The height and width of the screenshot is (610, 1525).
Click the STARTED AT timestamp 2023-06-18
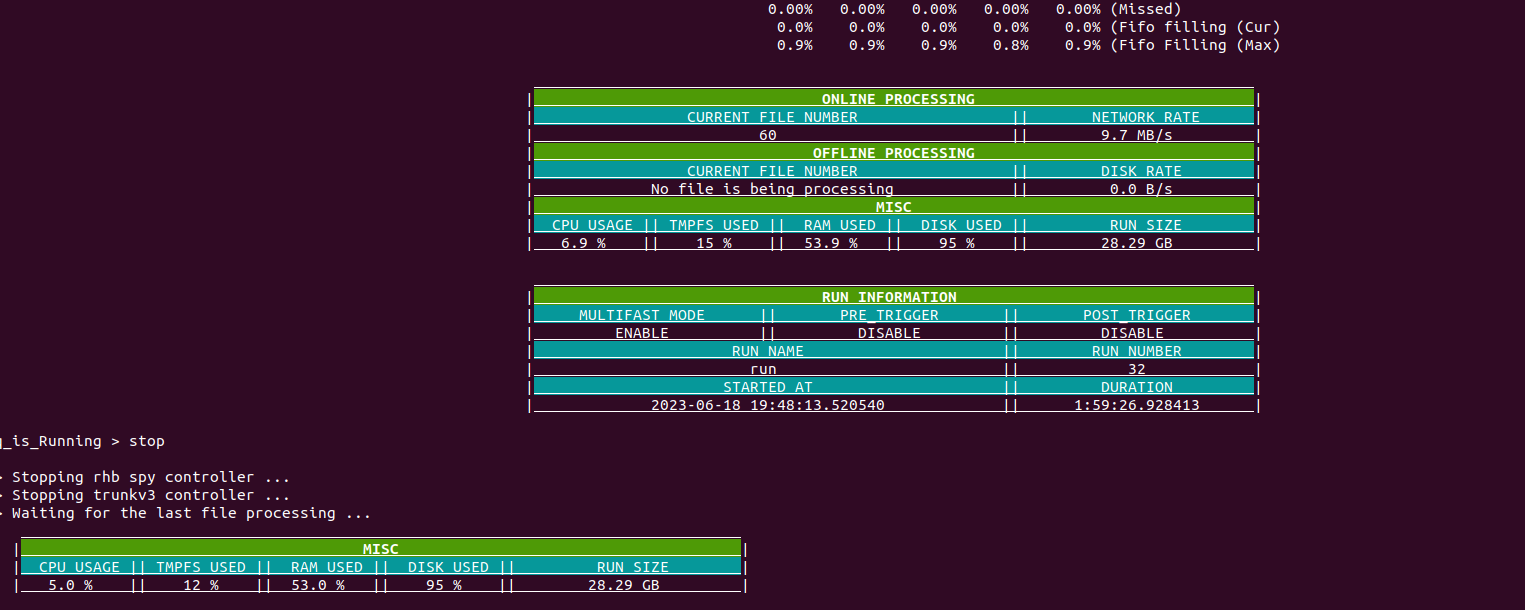point(767,405)
